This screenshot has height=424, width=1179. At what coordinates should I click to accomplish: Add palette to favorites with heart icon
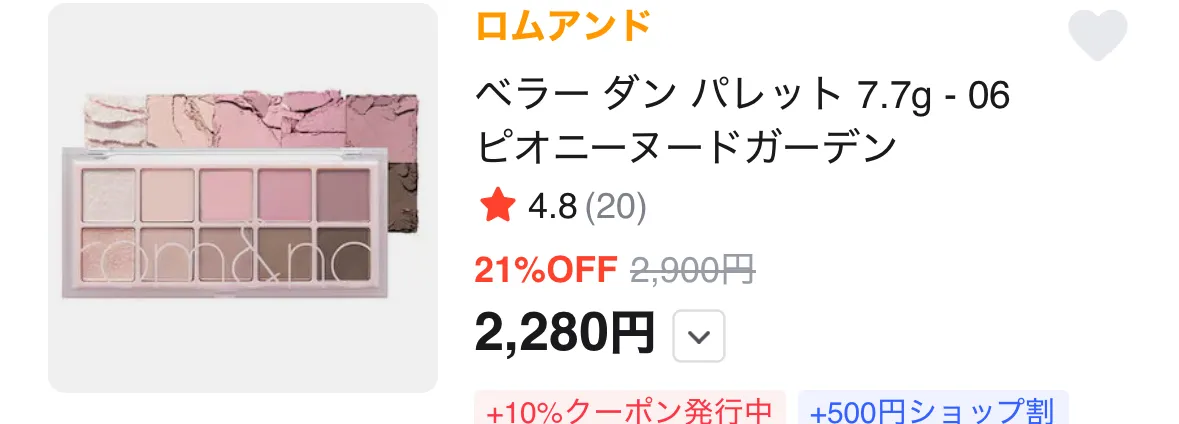[x=1098, y=36]
